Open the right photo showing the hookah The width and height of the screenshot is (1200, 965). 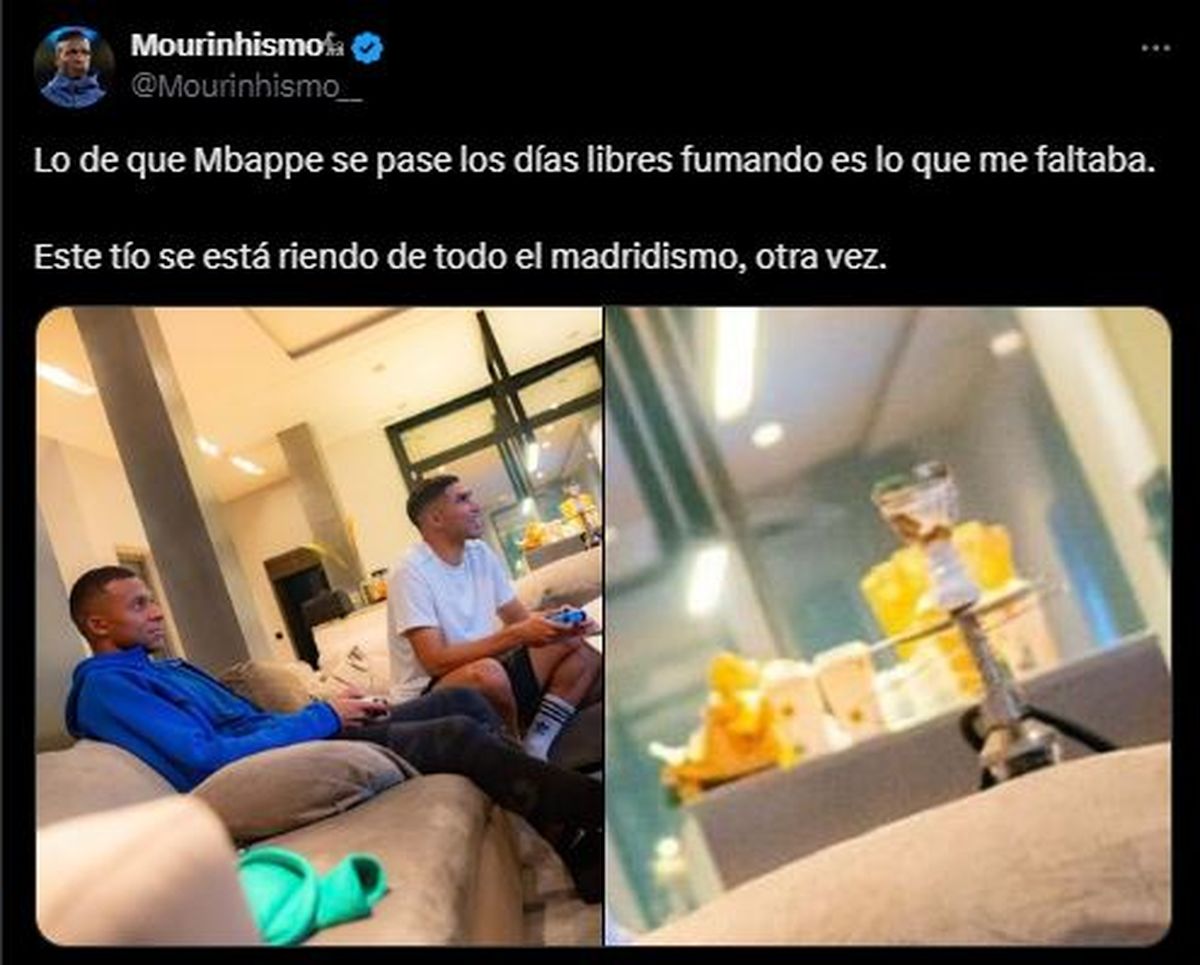tap(888, 626)
